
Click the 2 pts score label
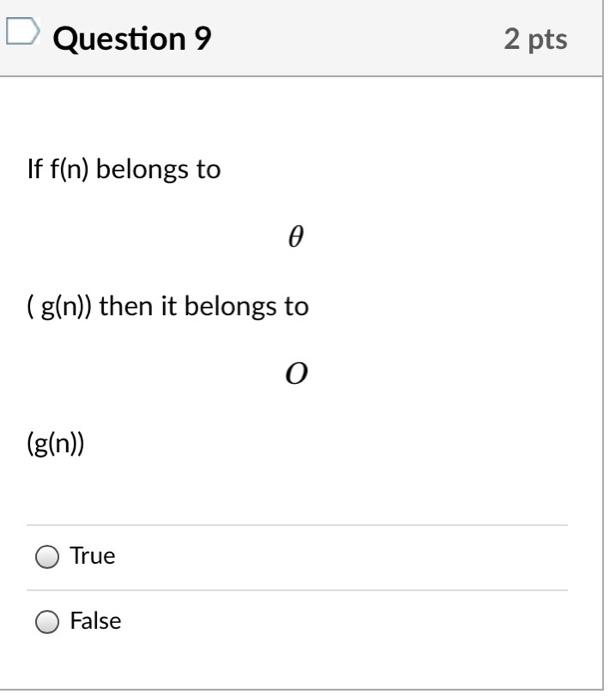coord(536,39)
